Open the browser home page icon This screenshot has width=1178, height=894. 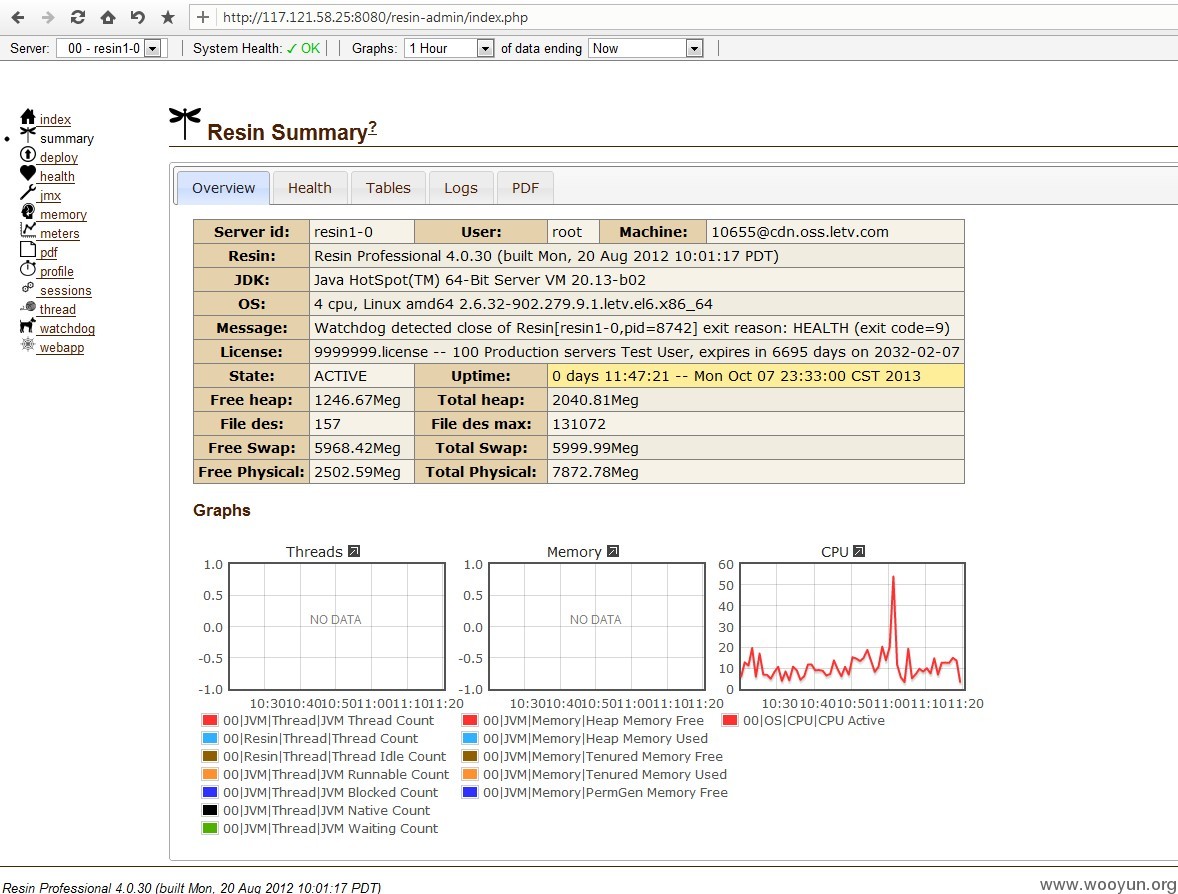(x=108, y=17)
